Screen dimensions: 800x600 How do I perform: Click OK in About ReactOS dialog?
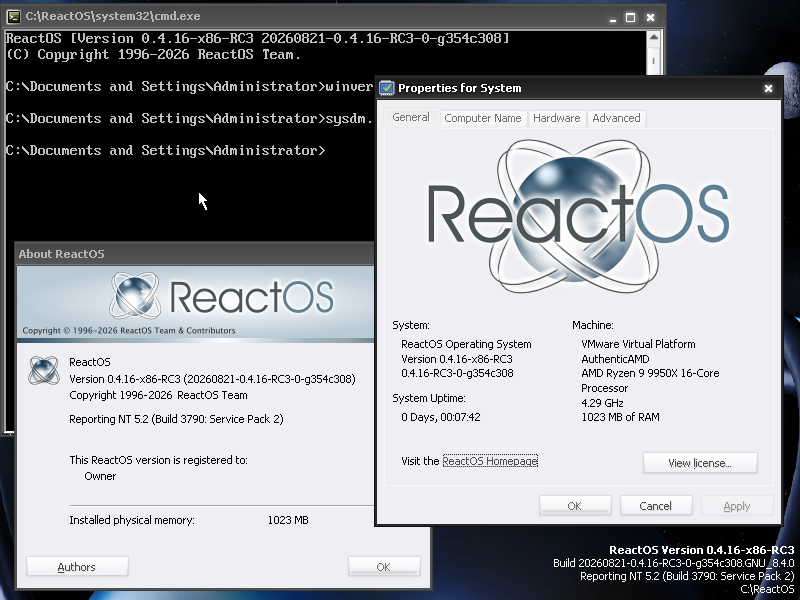pos(384,567)
